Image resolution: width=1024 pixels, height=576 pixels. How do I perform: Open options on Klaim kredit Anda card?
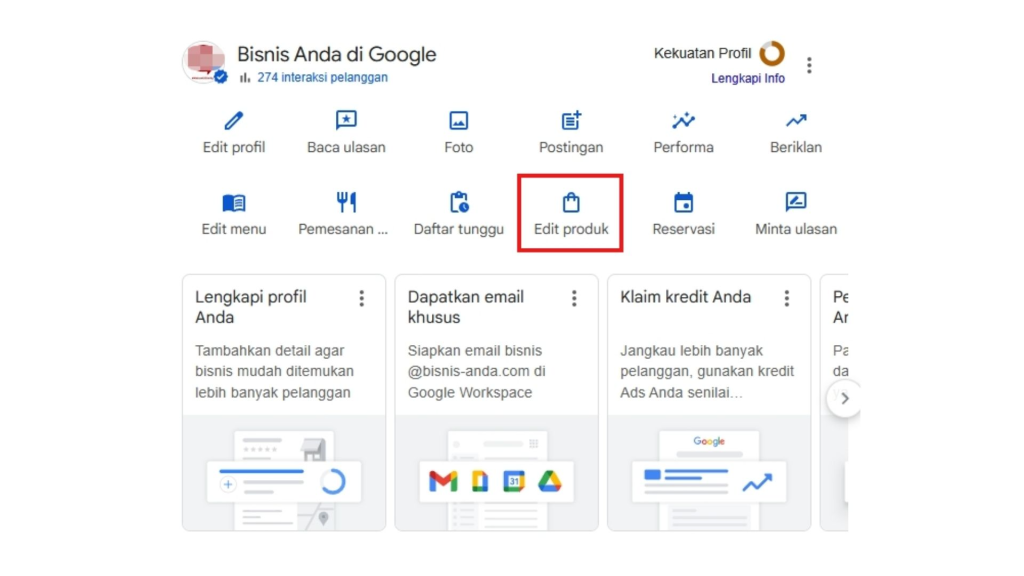pyautogui.click(x=786, y=298)
